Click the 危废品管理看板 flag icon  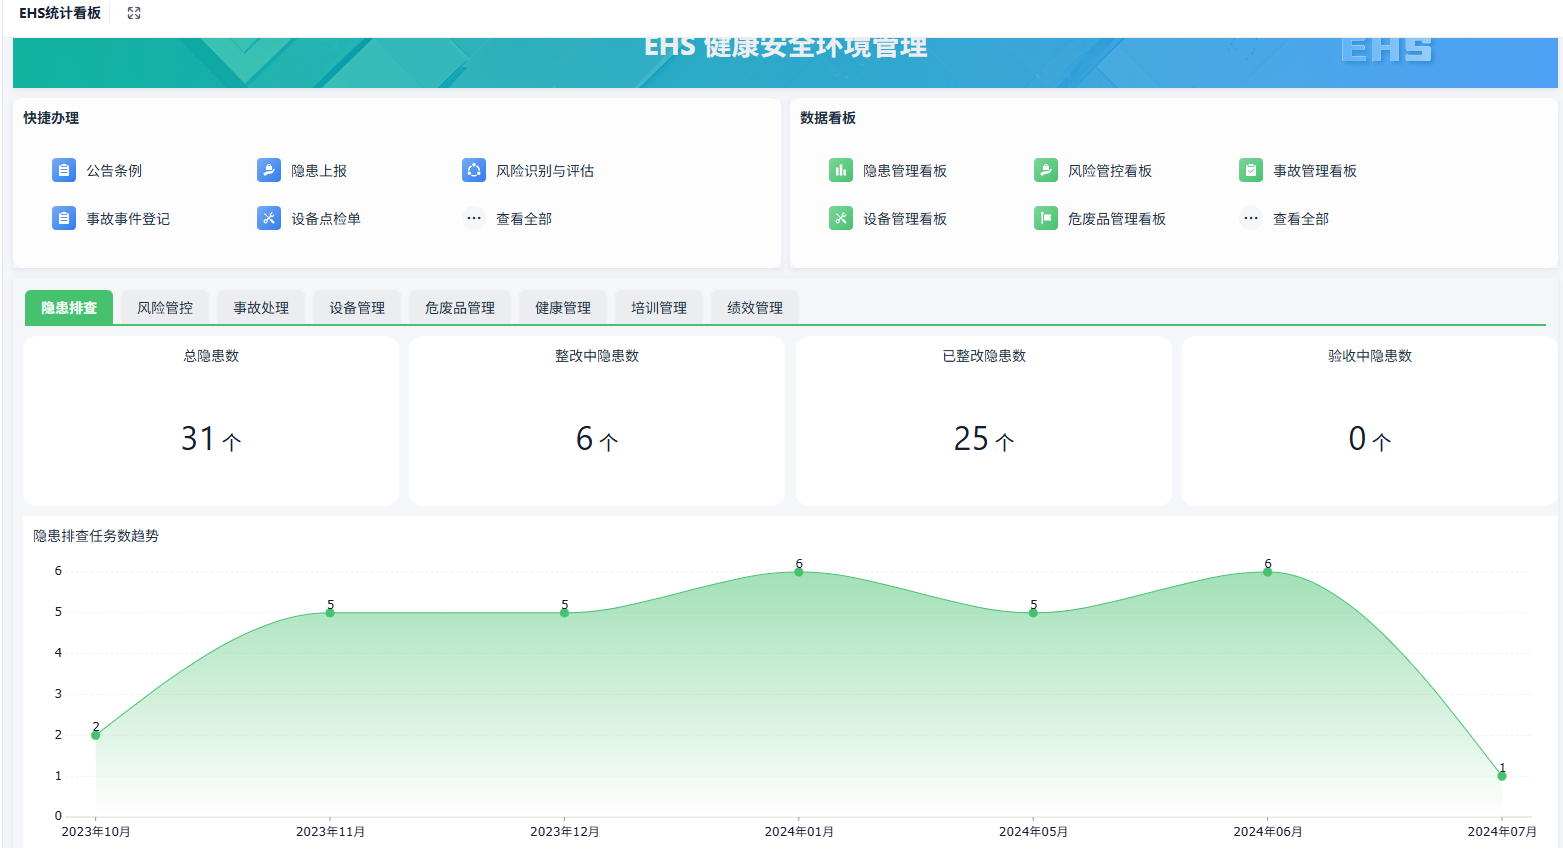click(1045, 218)
